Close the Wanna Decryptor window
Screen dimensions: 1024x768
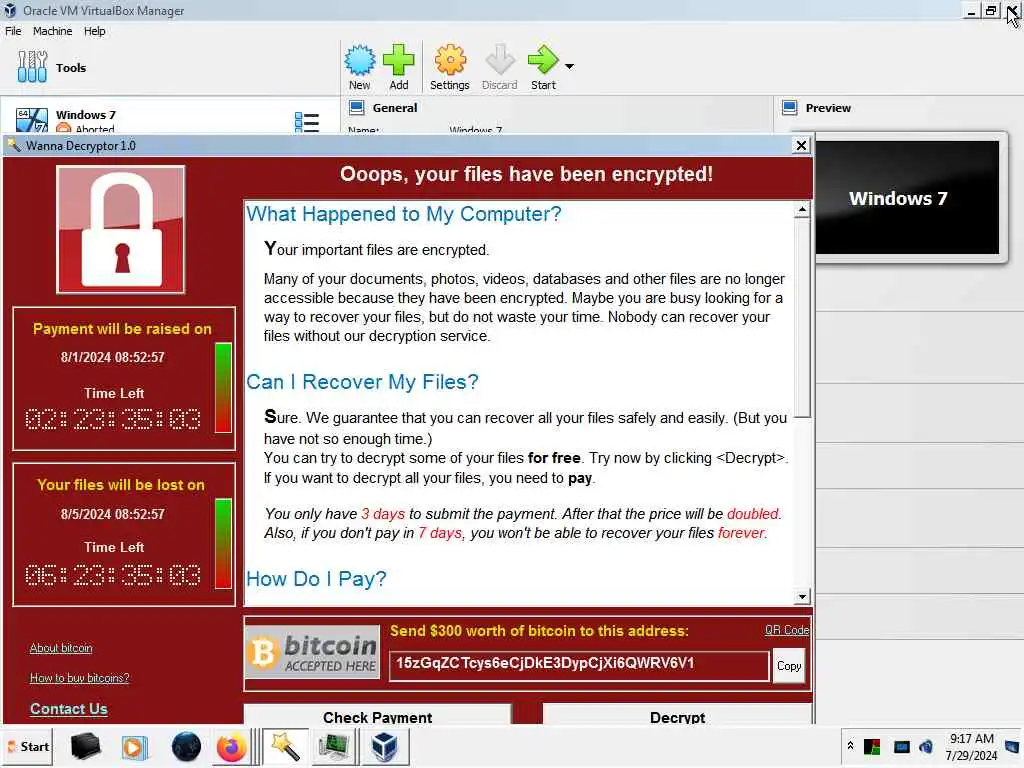pos(801,145)
